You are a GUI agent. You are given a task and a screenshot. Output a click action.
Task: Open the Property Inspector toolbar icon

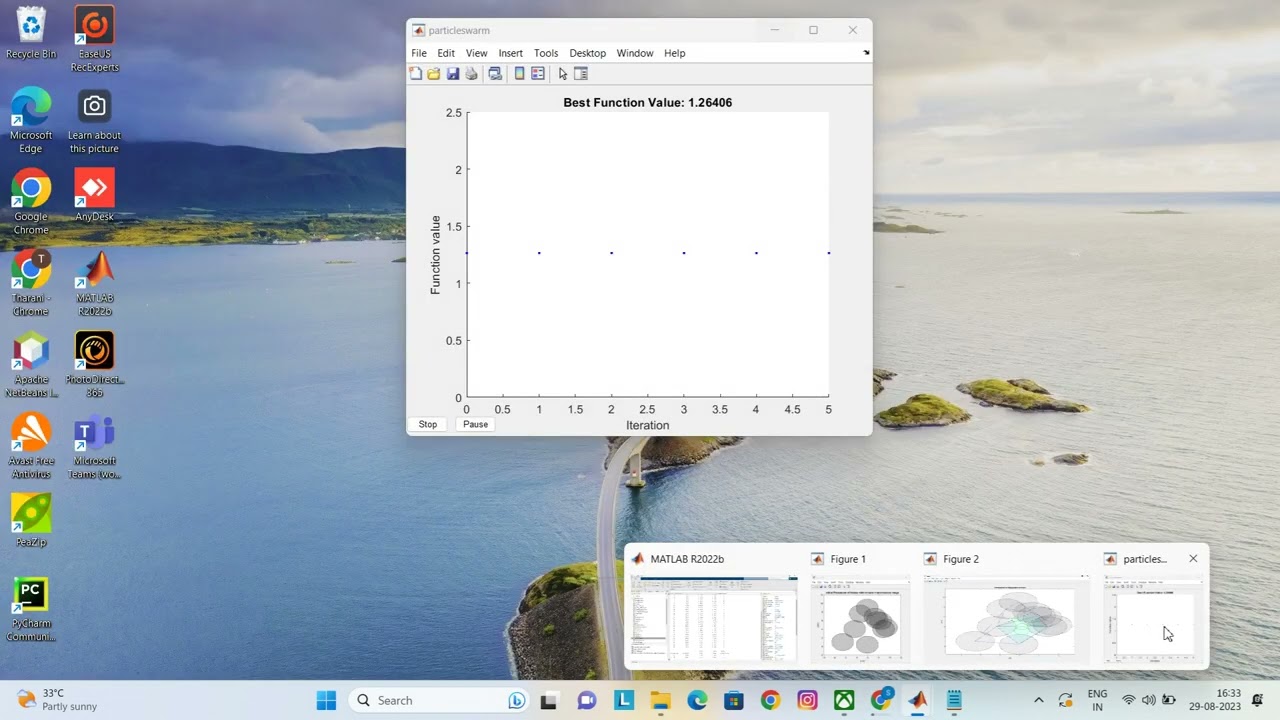(581, 74)
